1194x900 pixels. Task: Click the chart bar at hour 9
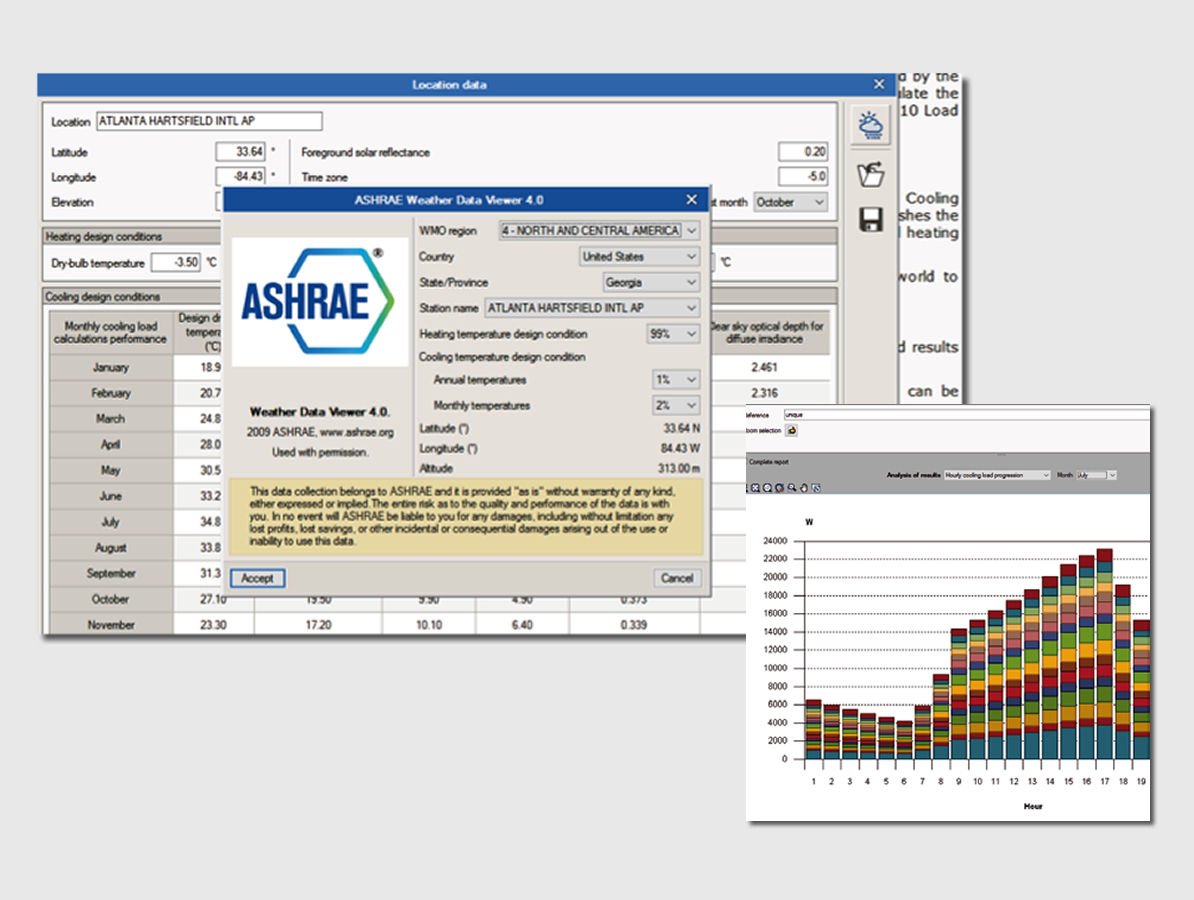pyautogui.click(x=959, y=694)
